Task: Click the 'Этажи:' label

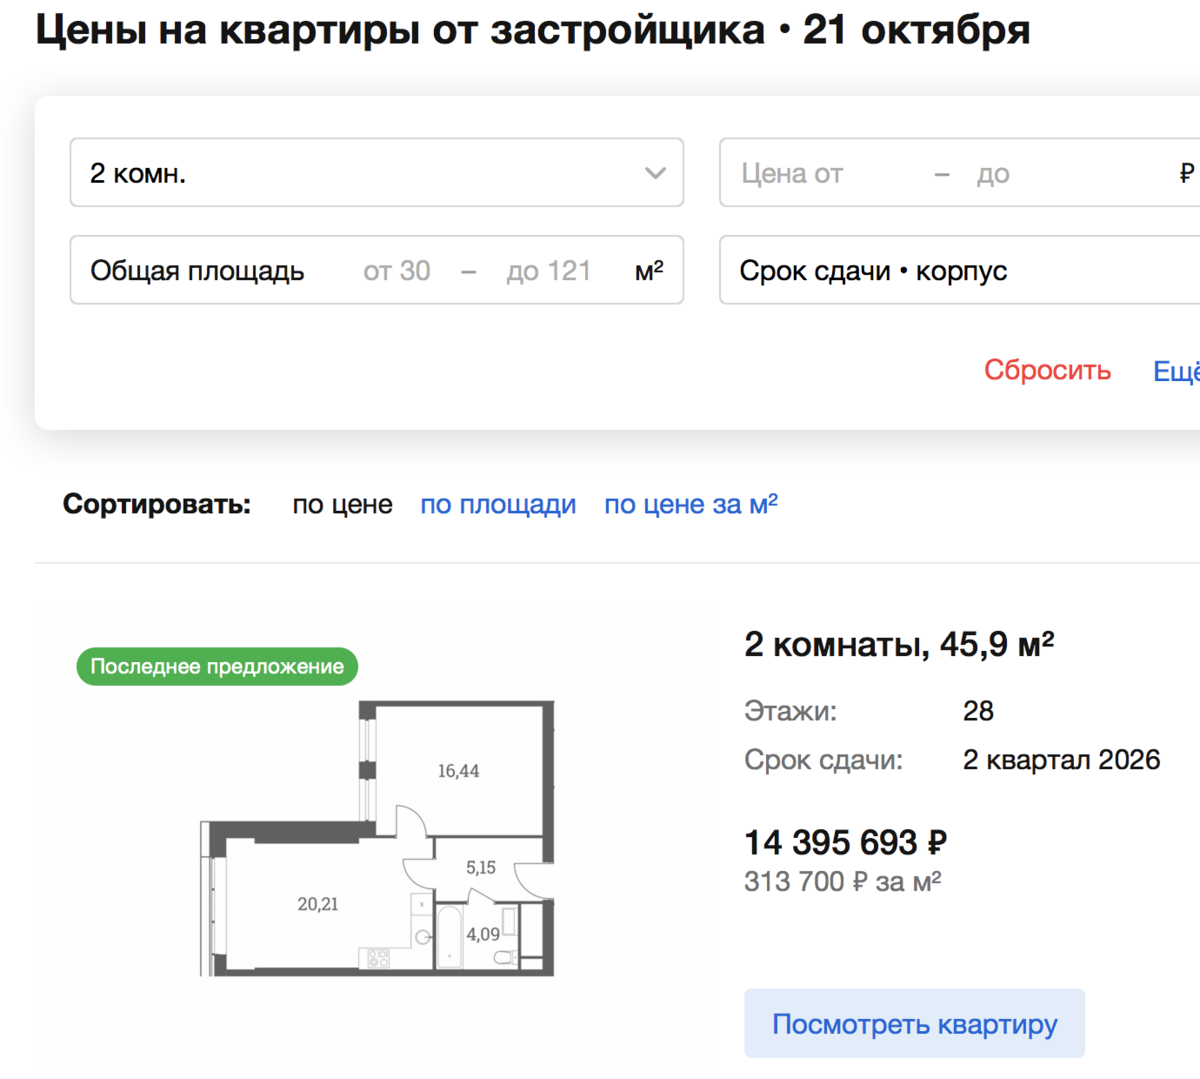Action: (791, 711)
